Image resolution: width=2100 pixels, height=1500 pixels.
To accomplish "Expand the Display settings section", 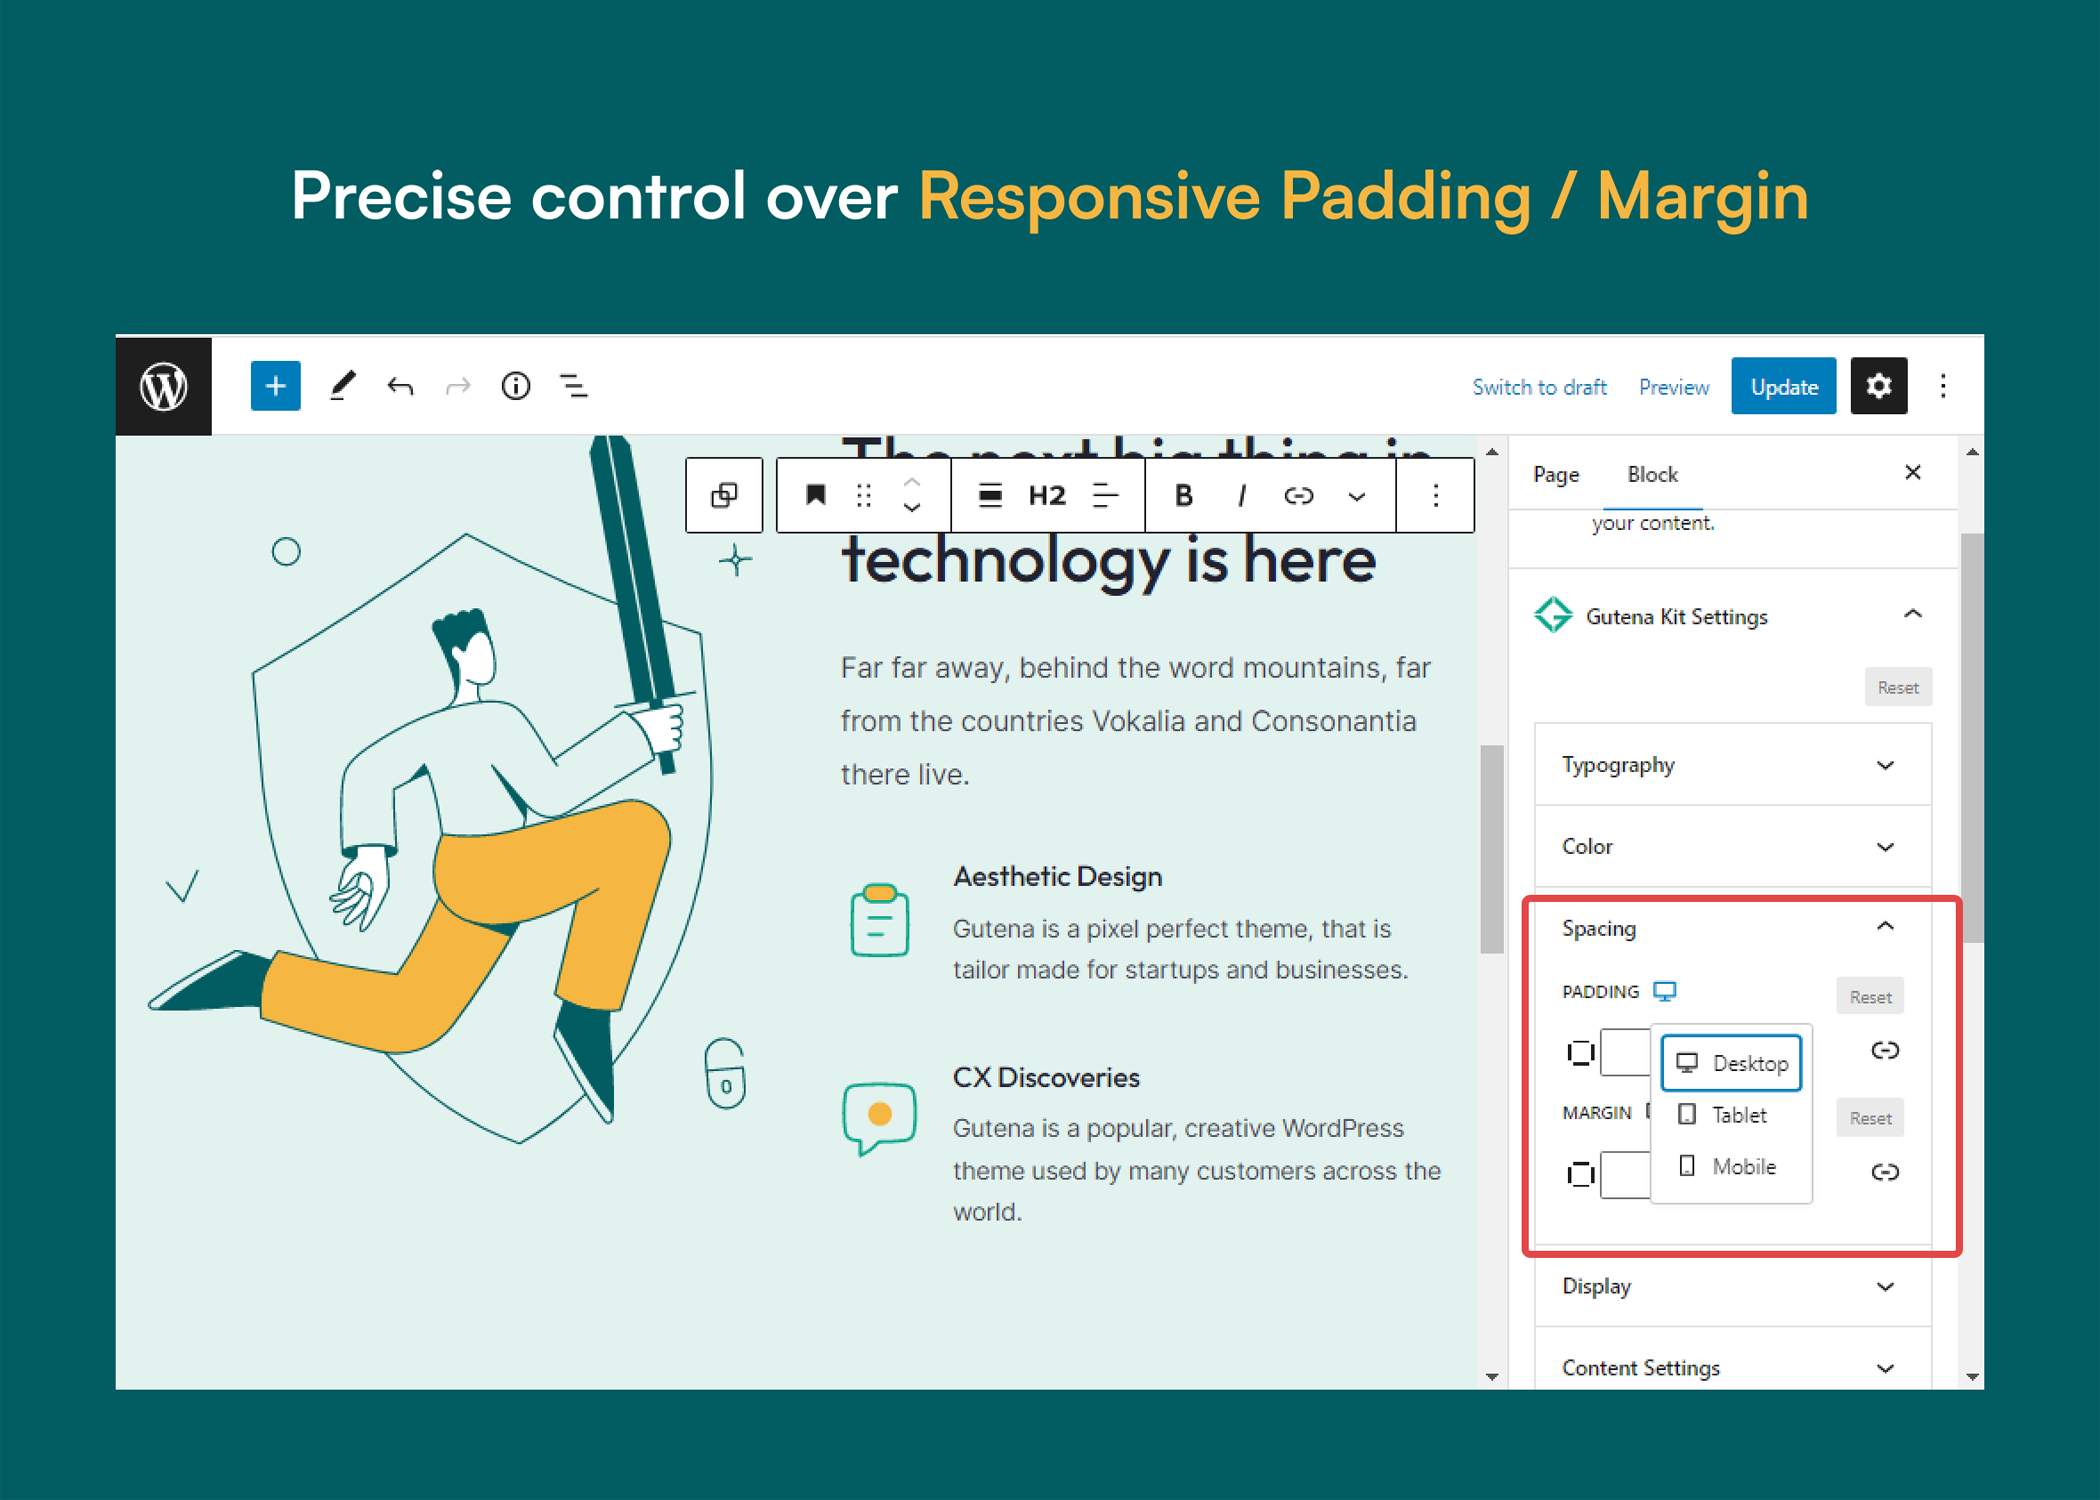I will (x=1727, y=1295).
